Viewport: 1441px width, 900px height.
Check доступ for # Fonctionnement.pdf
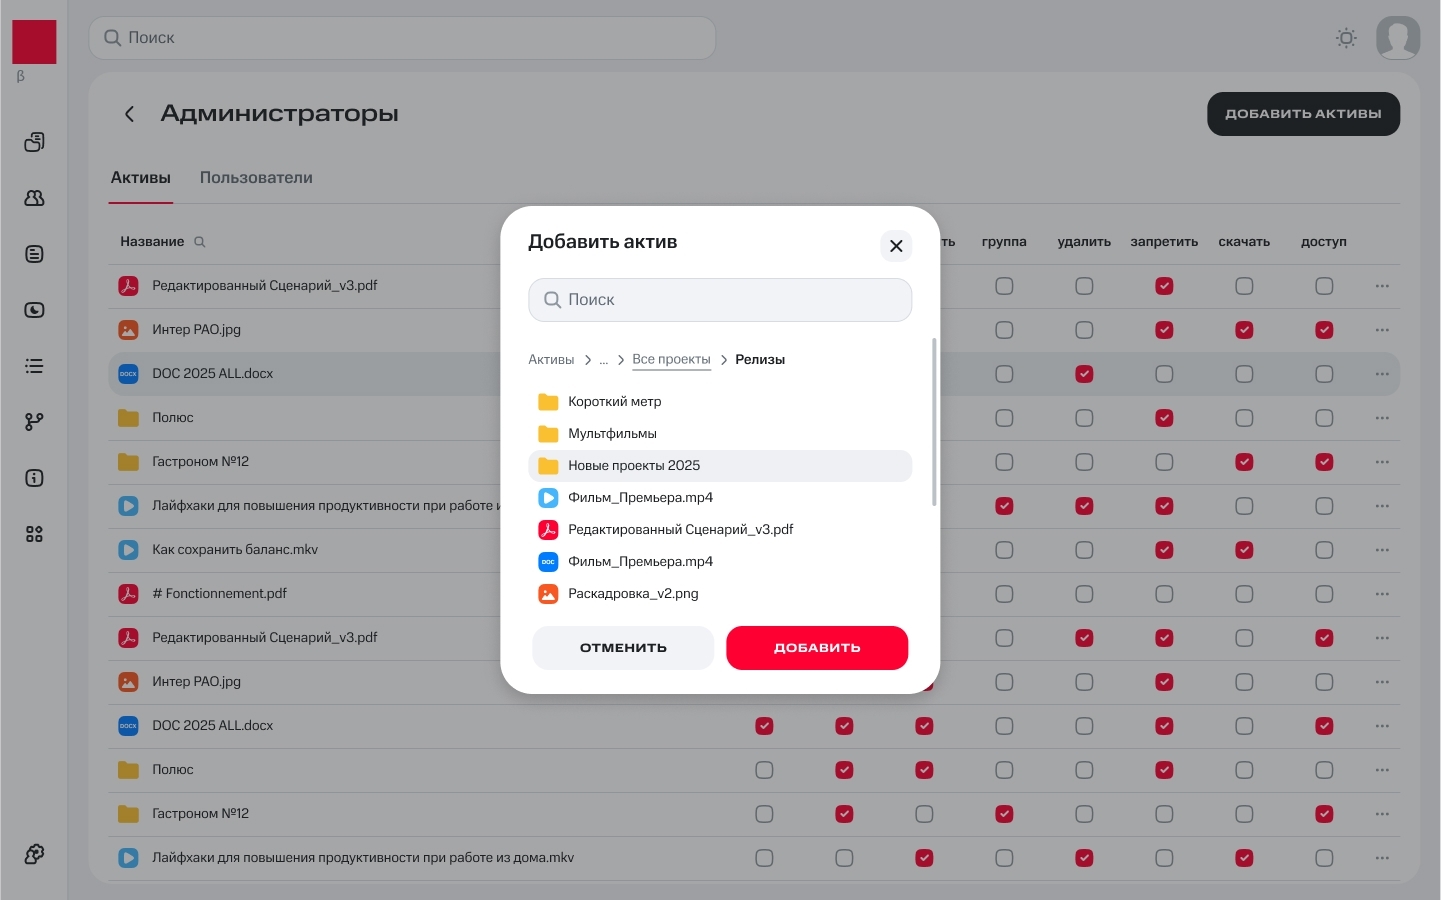[1324, 594]
